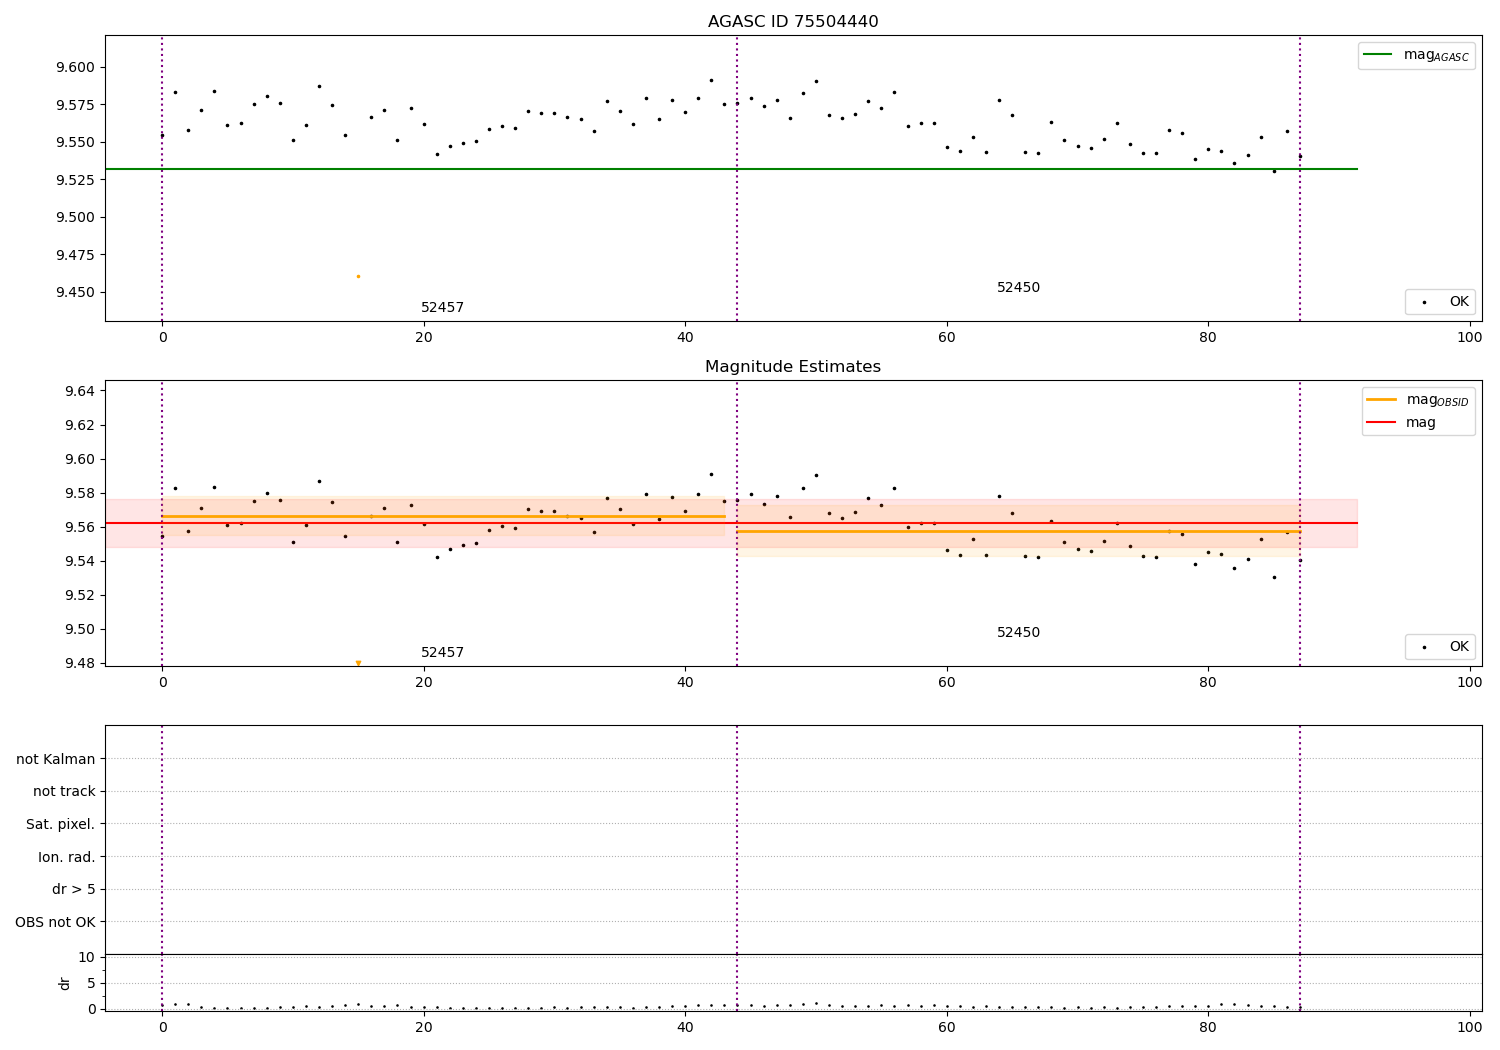The image size is (1500, 1050).
Task: Click the 9.525 y-axis tick label
Action: (x=76, y=180)
